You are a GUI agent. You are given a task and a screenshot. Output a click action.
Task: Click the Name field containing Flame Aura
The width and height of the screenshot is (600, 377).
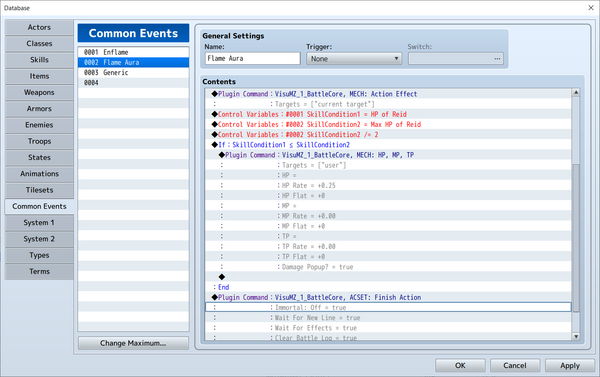[253, 58]
